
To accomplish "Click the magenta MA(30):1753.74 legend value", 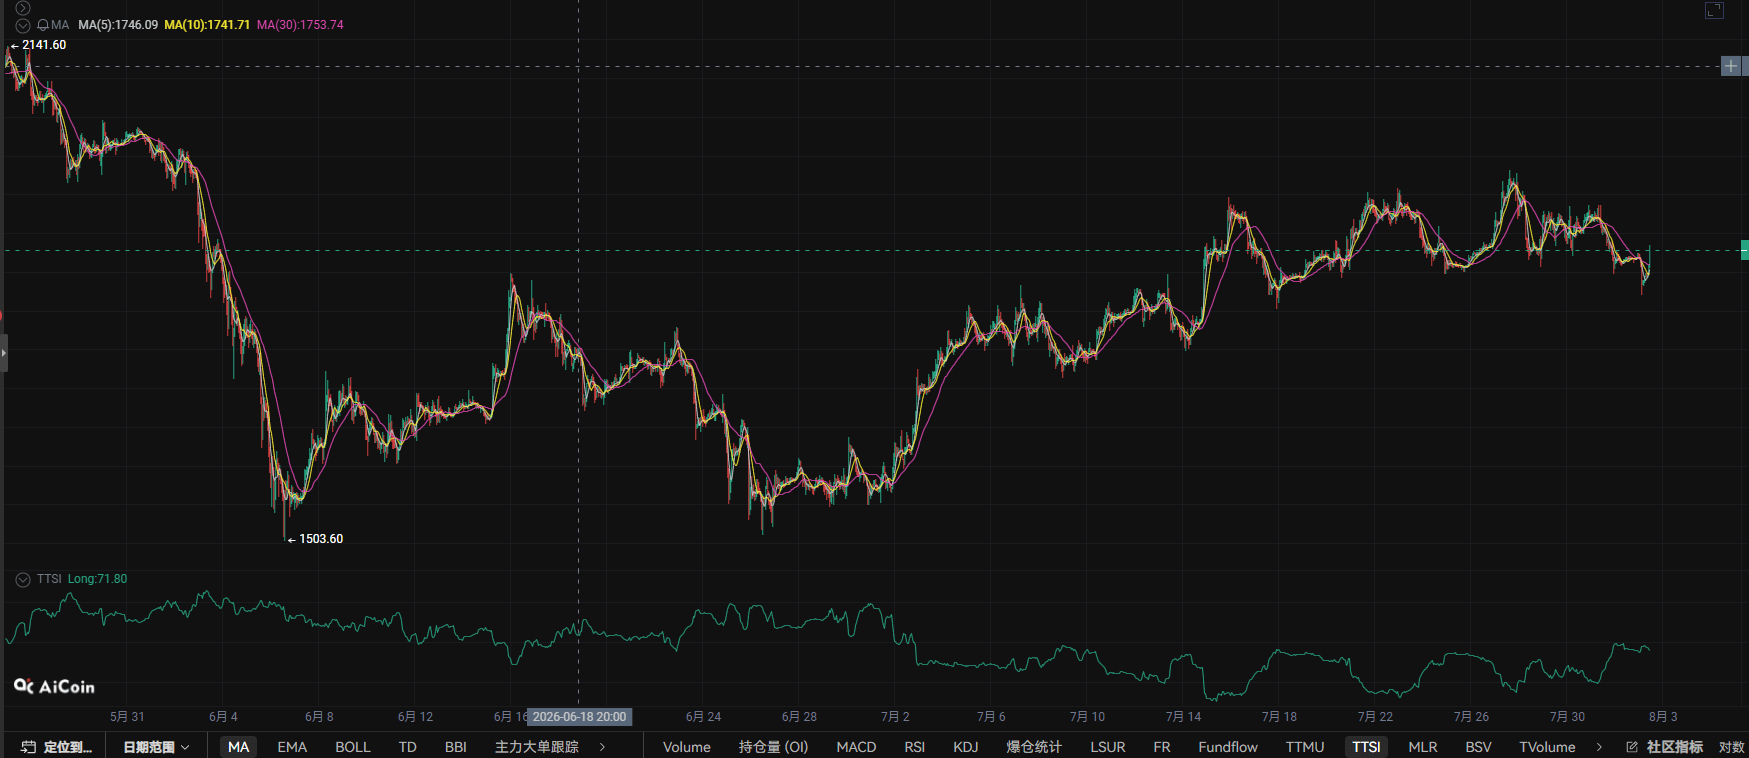I will point(300,25).
